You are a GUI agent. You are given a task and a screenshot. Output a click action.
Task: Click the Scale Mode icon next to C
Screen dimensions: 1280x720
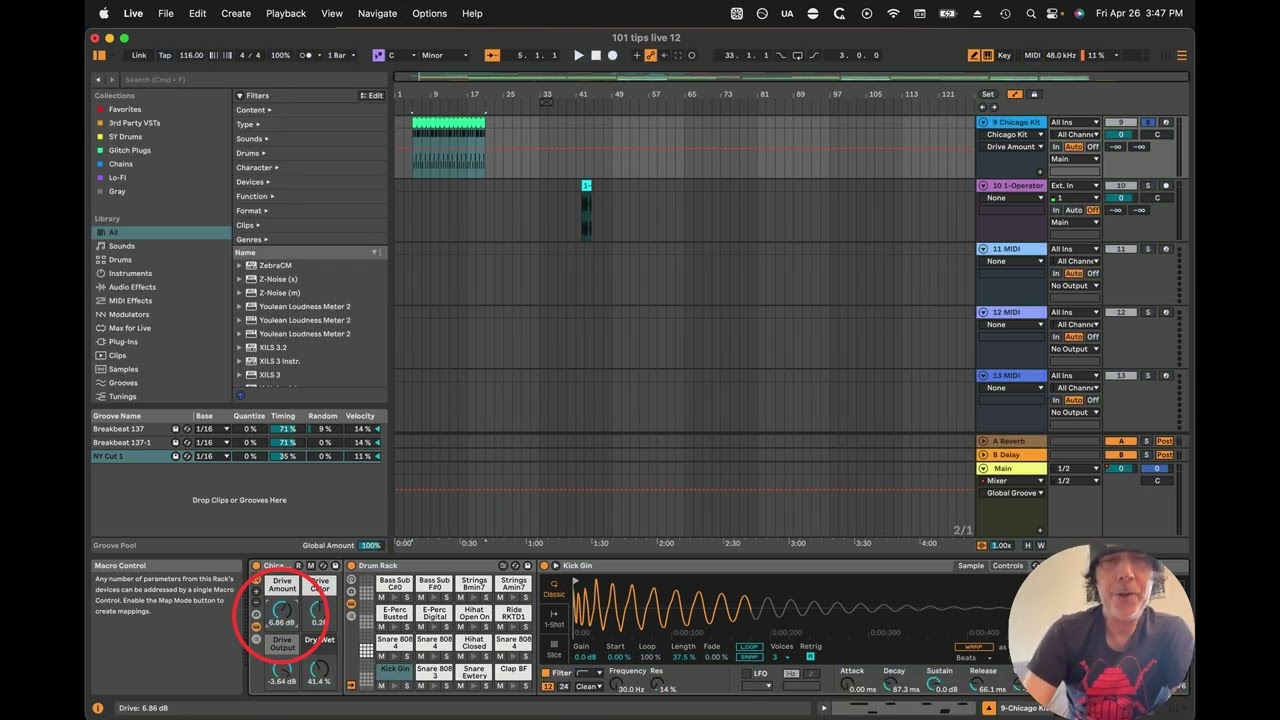click(x=378, y=55)
